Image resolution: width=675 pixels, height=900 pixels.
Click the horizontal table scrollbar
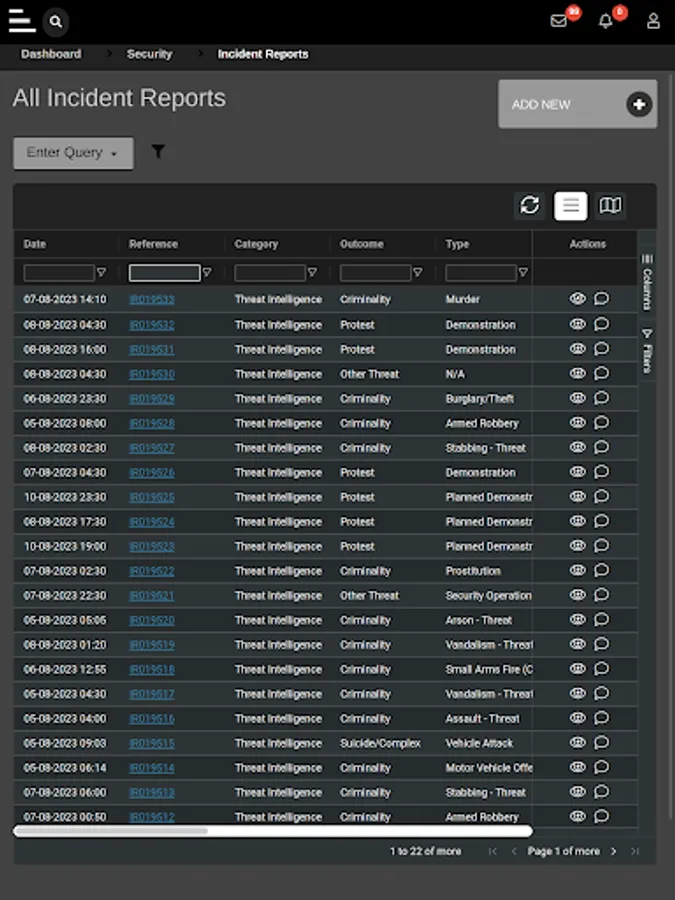(x=110, y=830)
